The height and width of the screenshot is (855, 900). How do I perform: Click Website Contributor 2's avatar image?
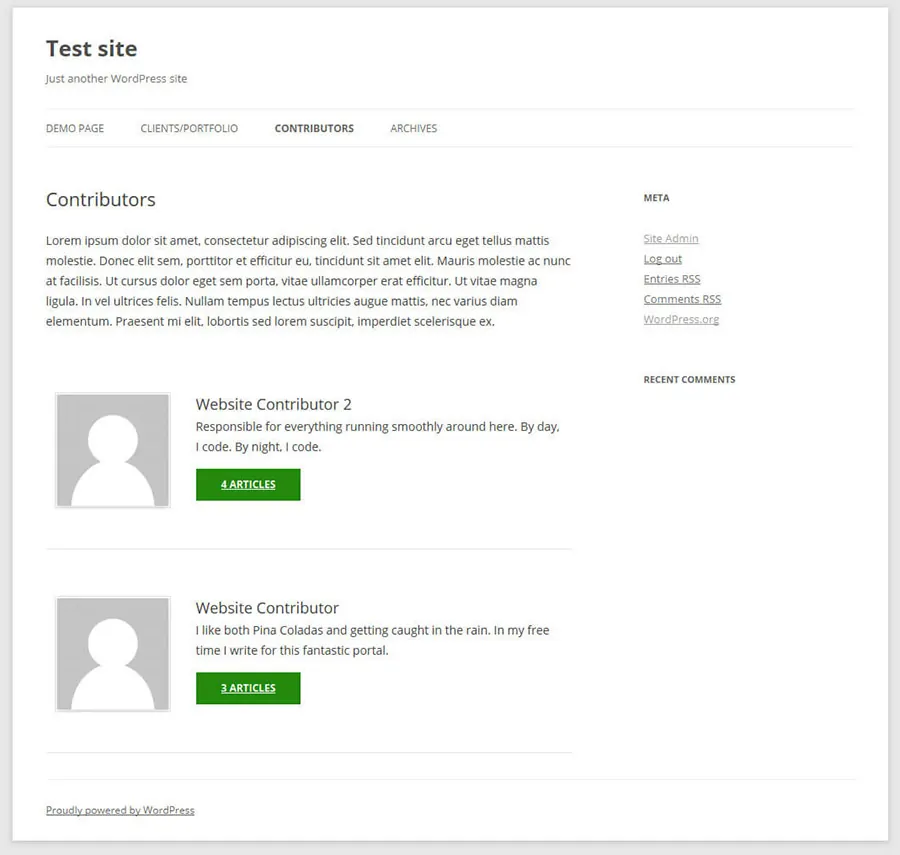coord(113,451)
